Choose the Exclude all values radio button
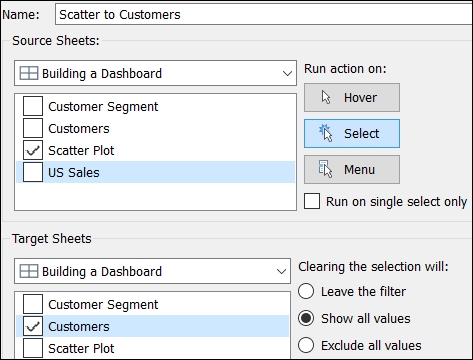The height and width of the screenshot is (360, 473). [306, 345]
